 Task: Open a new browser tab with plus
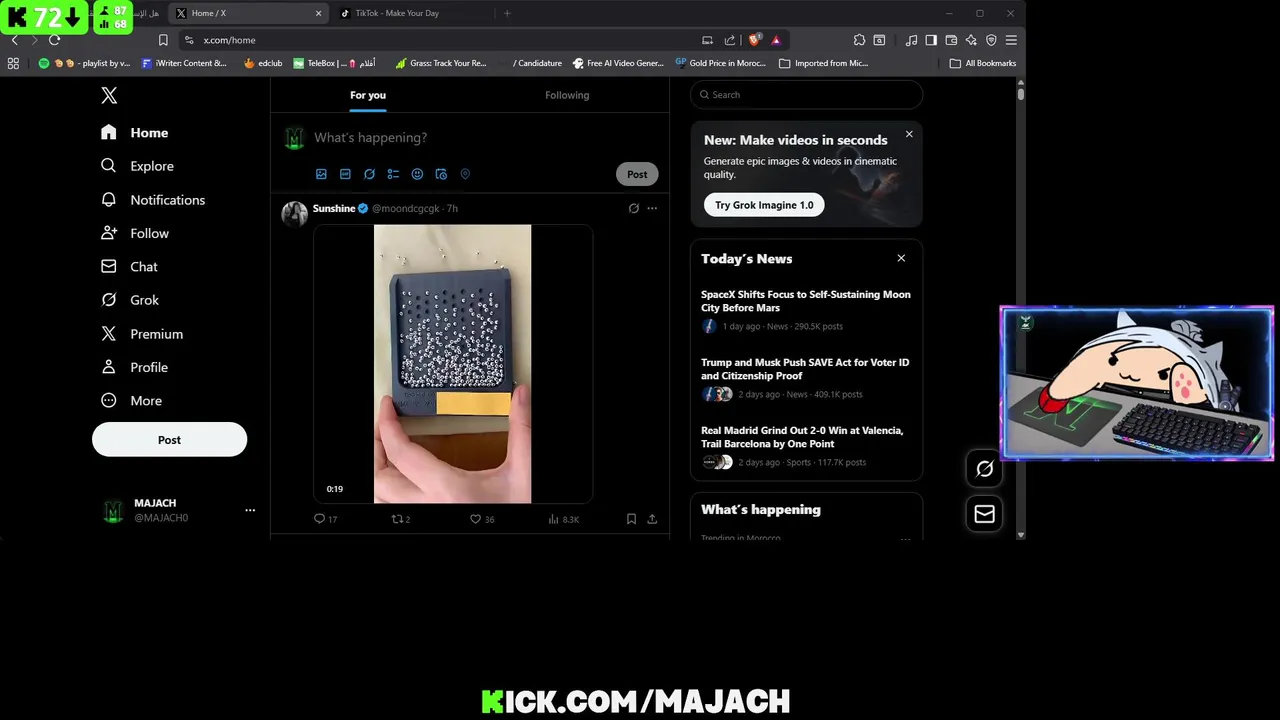507,13
